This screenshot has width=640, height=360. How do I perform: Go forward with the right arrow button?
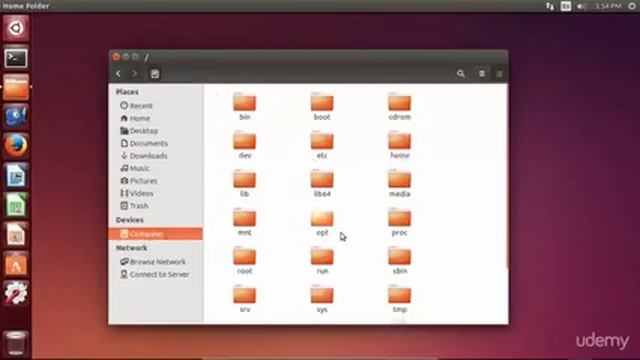(134, 74)
